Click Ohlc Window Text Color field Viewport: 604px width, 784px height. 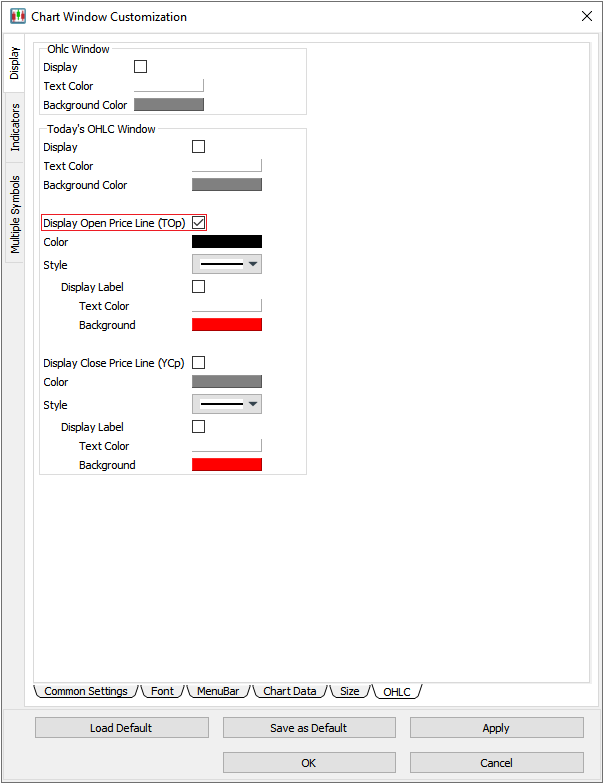(168, 86)
